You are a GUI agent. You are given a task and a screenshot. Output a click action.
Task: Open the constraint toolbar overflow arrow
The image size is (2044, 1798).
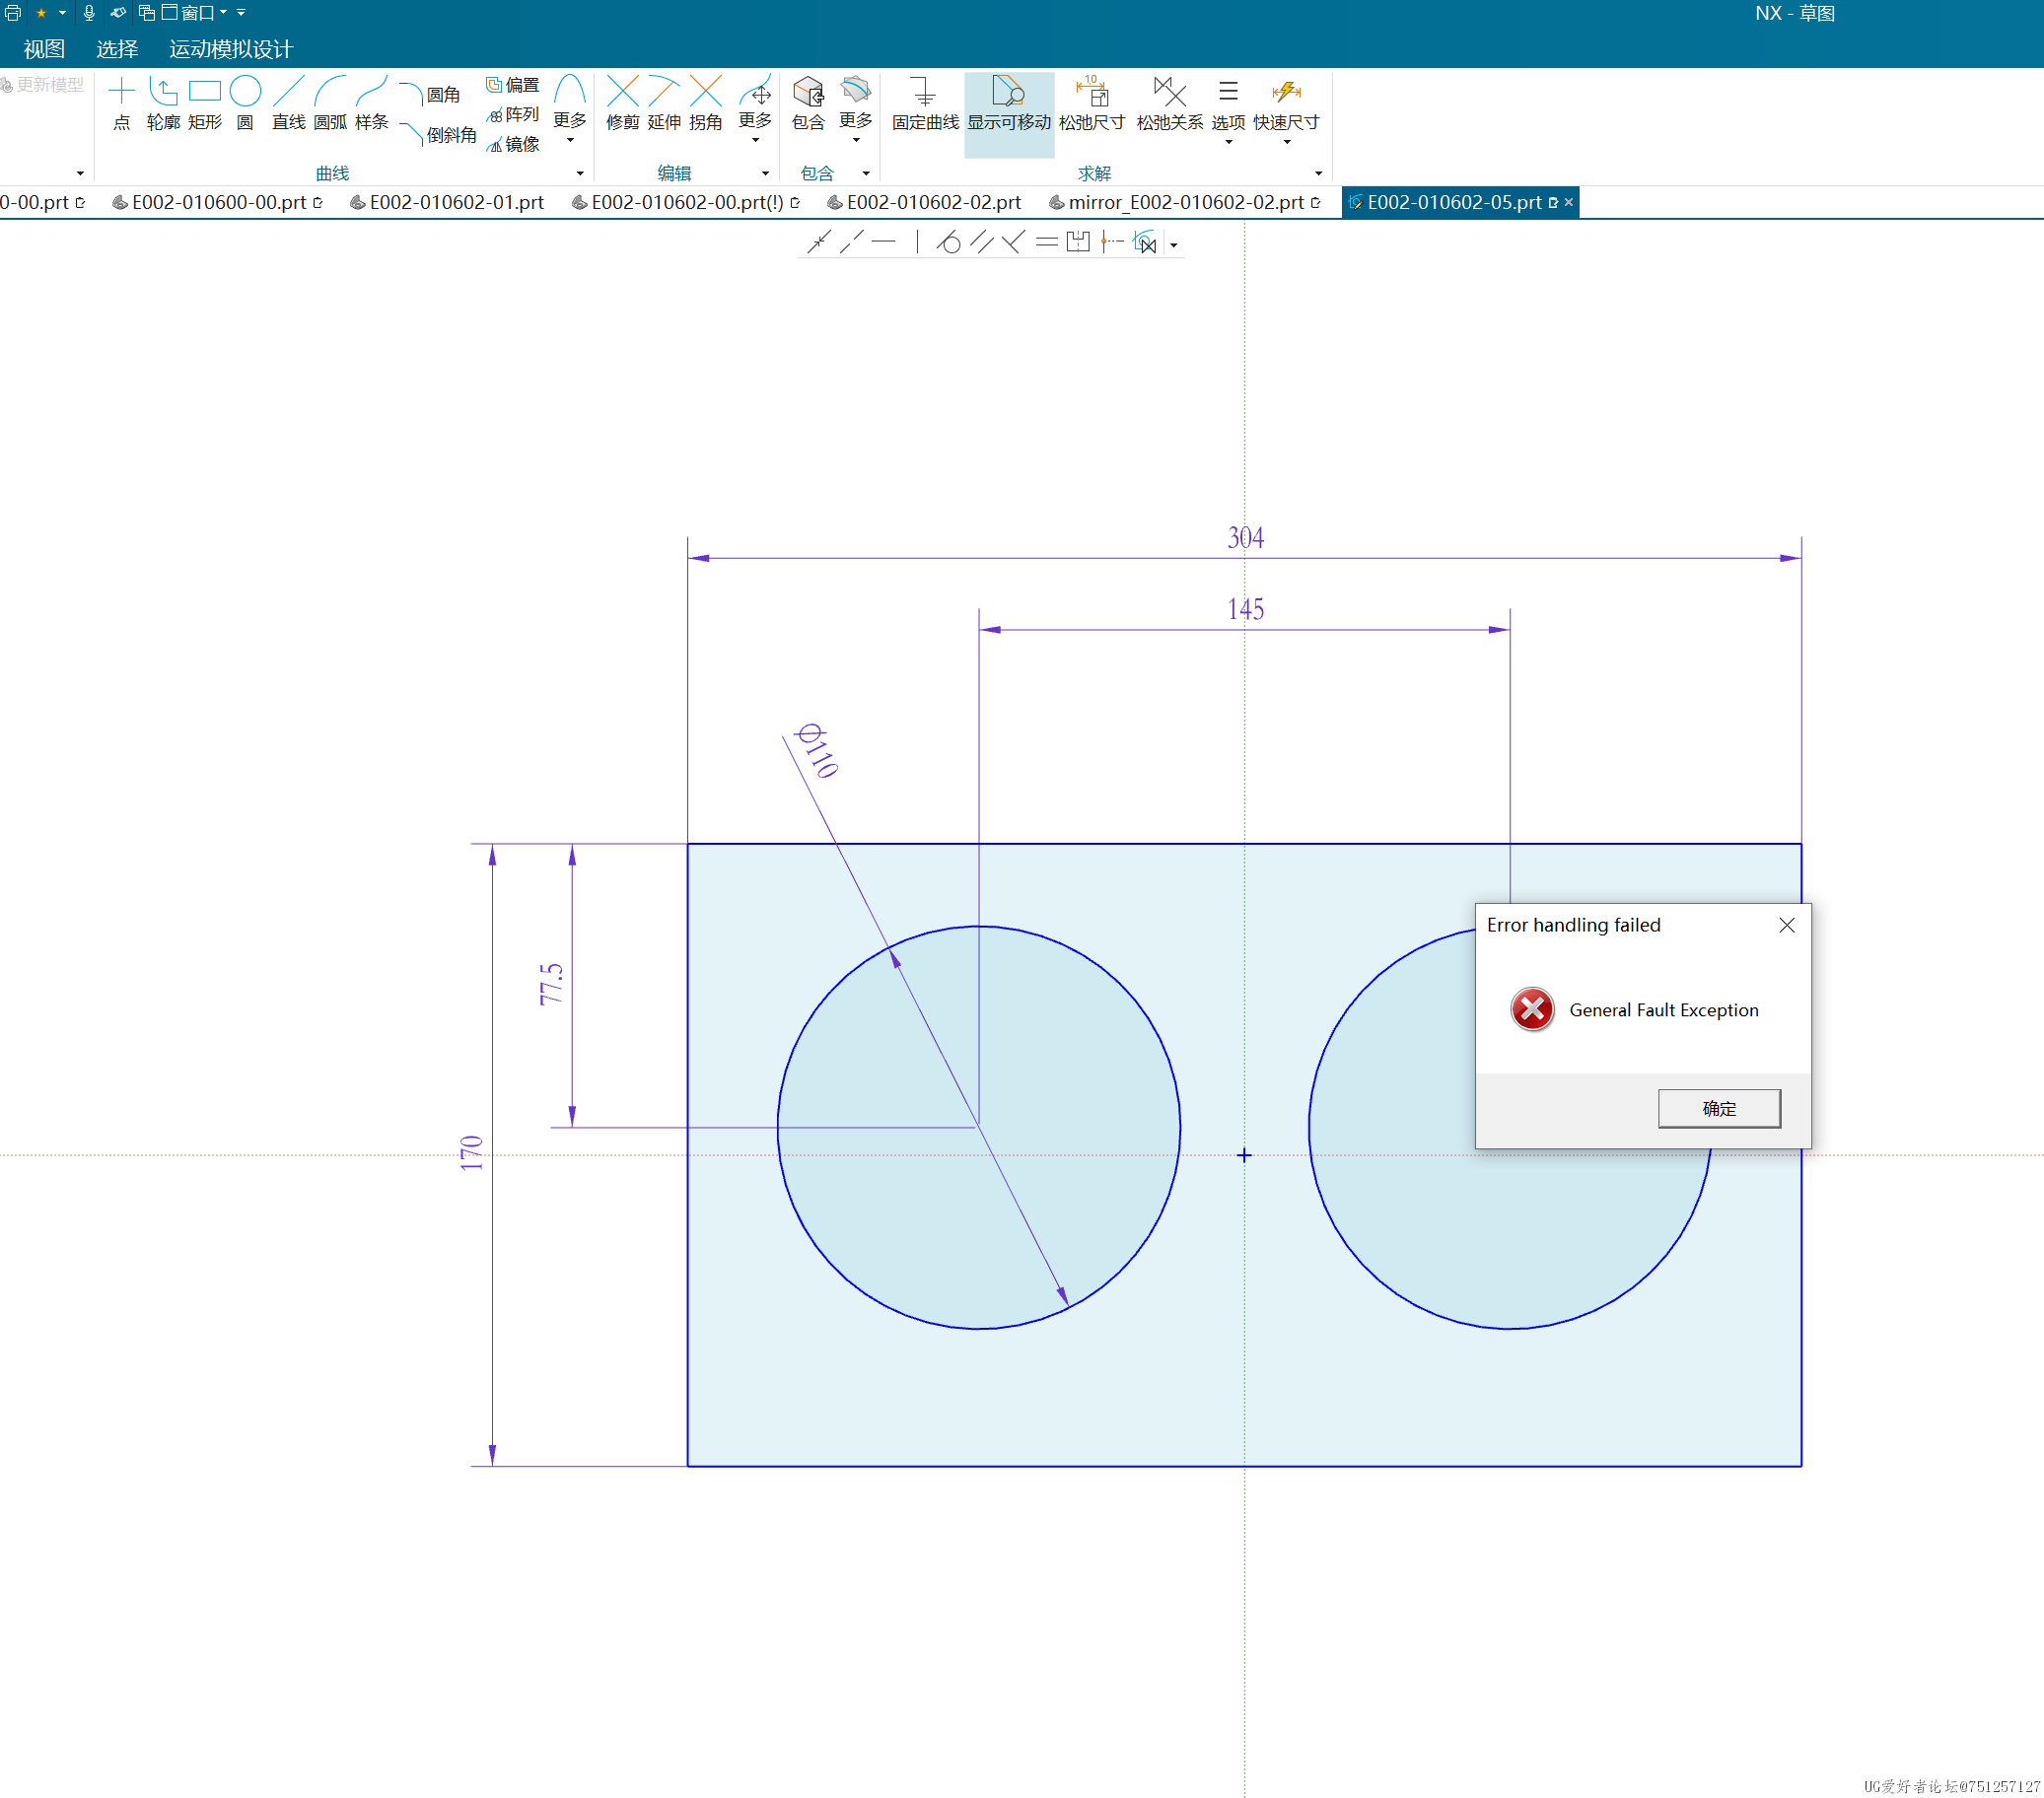point(1174,245)
